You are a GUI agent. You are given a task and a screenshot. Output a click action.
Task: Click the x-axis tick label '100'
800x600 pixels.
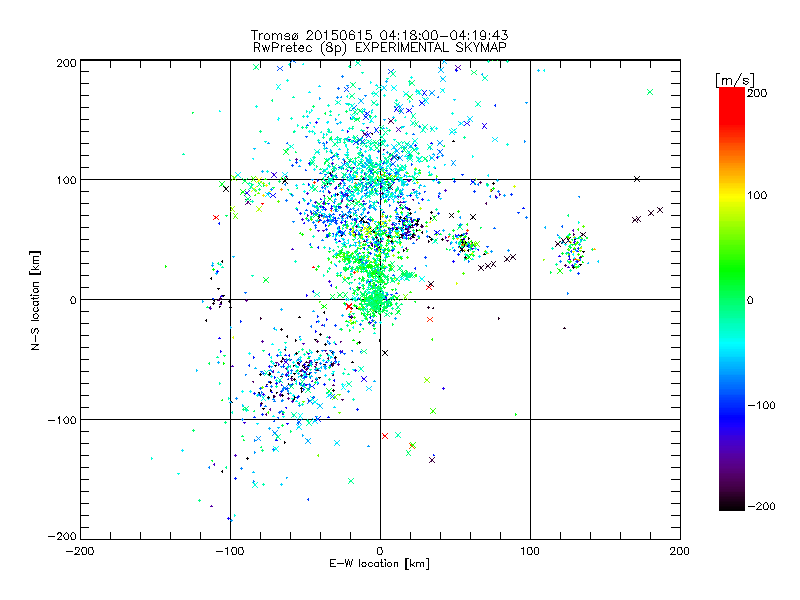click(x=530, y=551)
